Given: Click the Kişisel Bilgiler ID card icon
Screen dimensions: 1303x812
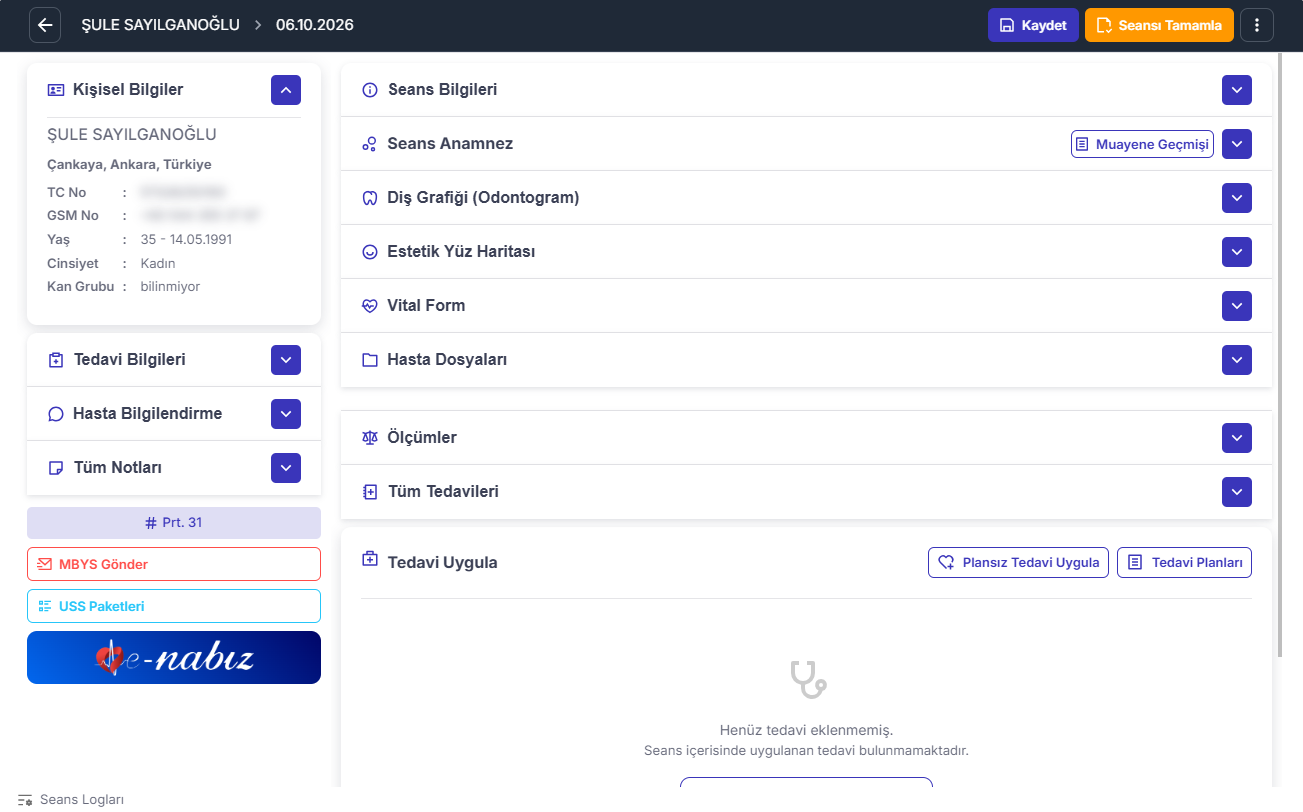Looking at the screenshot, I should click(56, 90).
